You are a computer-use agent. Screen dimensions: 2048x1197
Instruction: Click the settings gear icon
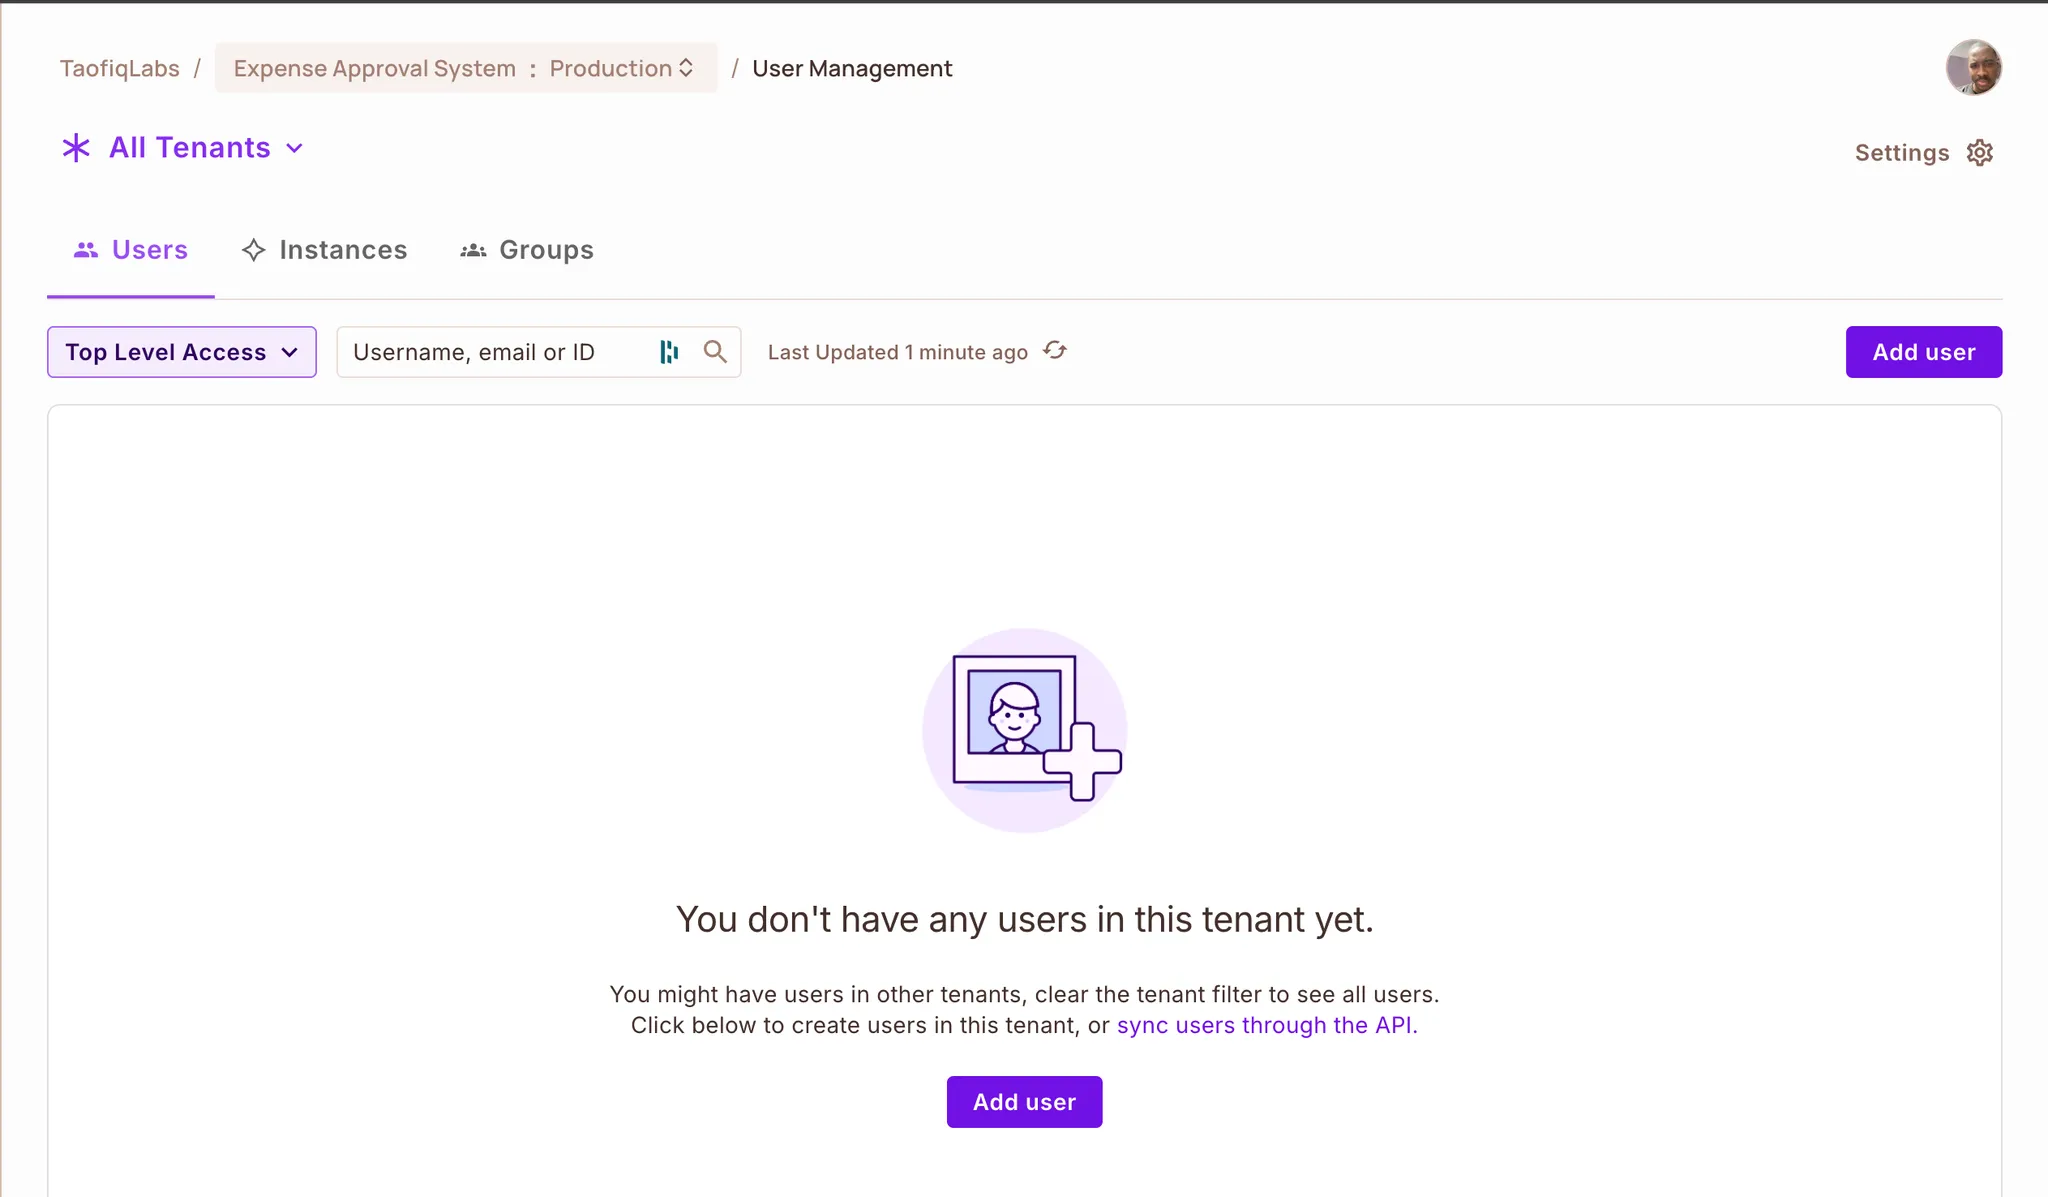(x=1979, y=152)
